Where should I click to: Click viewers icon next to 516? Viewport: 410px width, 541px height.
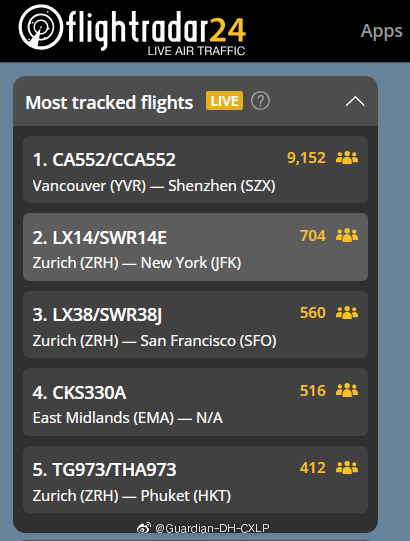click(347, 390)
